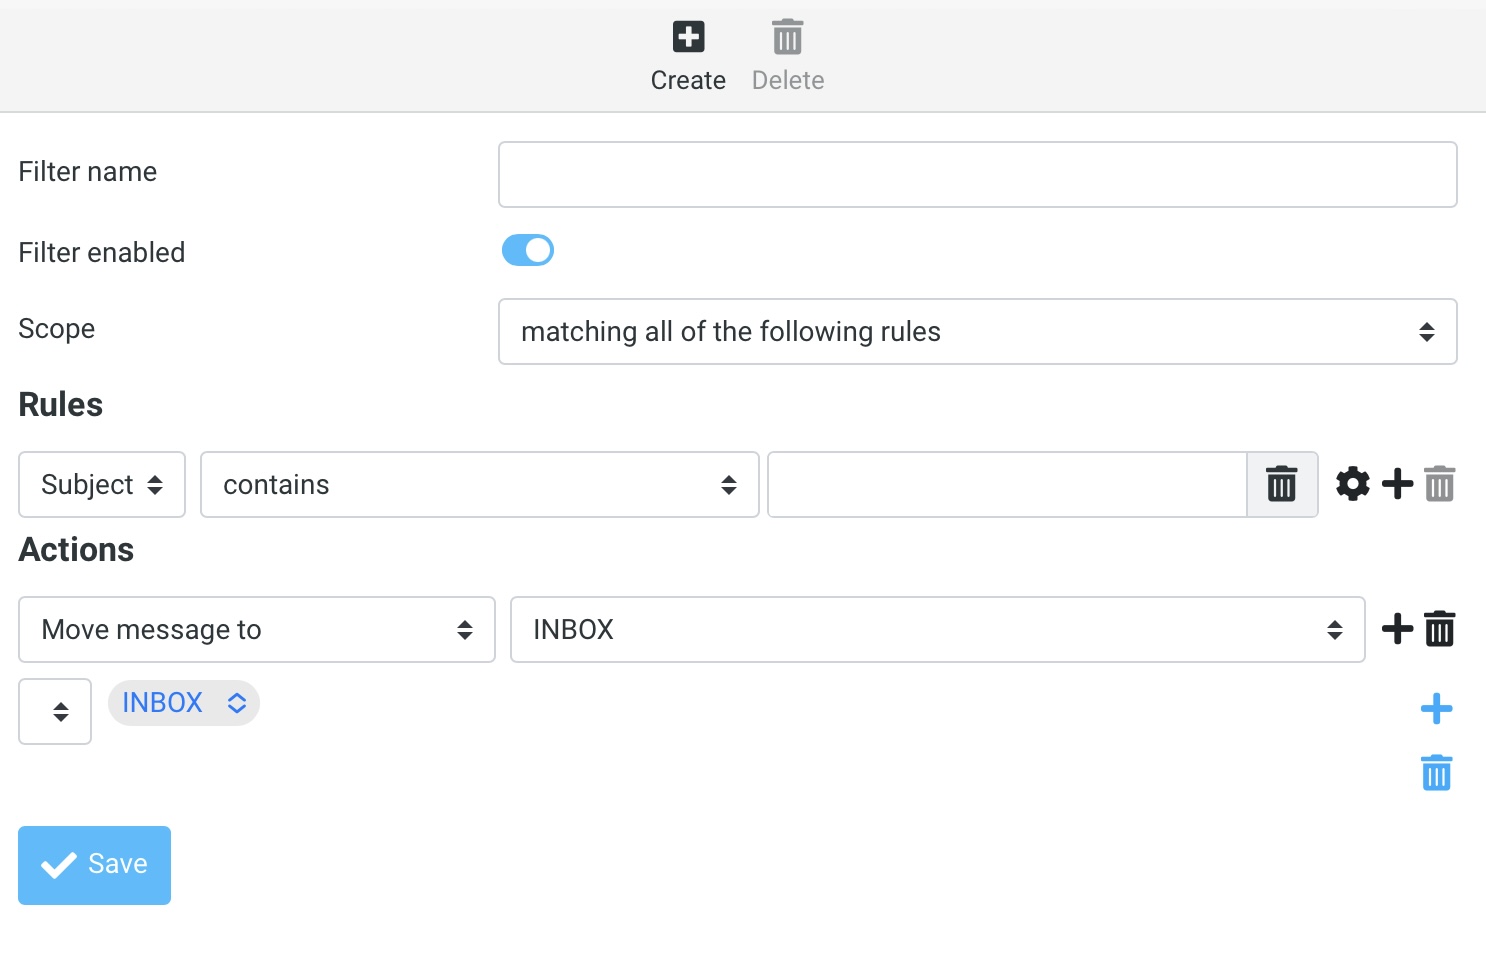
Task: Open the contains operator dropdown
Action: (x=479, y=484)
